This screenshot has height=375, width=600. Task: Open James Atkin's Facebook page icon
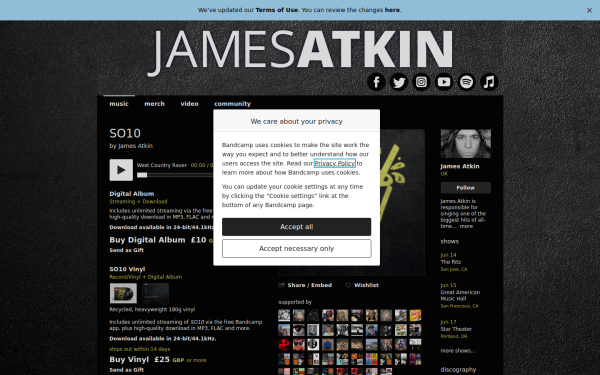click(377, 82)
